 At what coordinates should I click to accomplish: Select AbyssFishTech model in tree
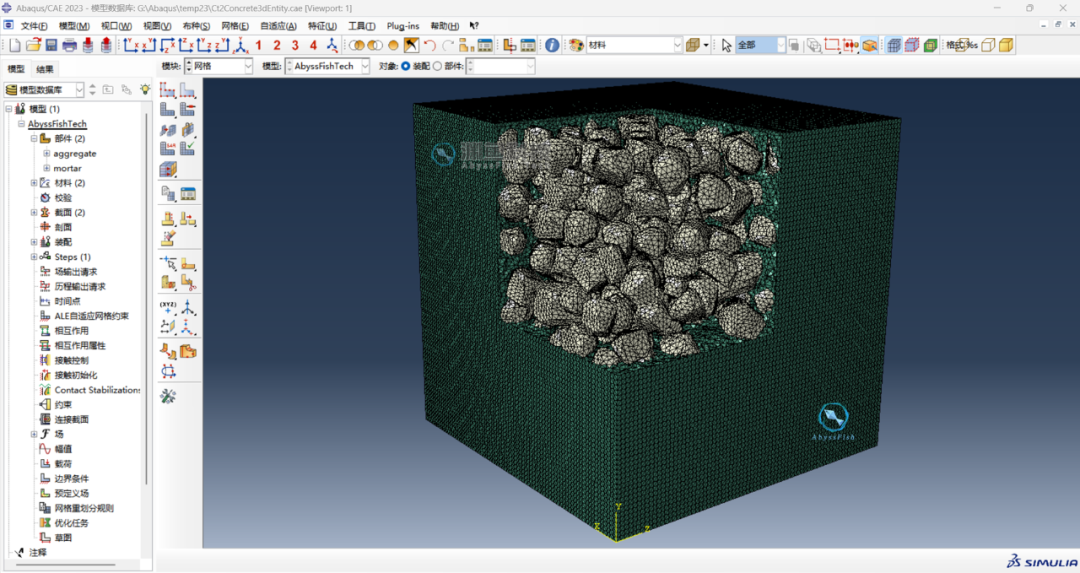(x=57, y=124)
